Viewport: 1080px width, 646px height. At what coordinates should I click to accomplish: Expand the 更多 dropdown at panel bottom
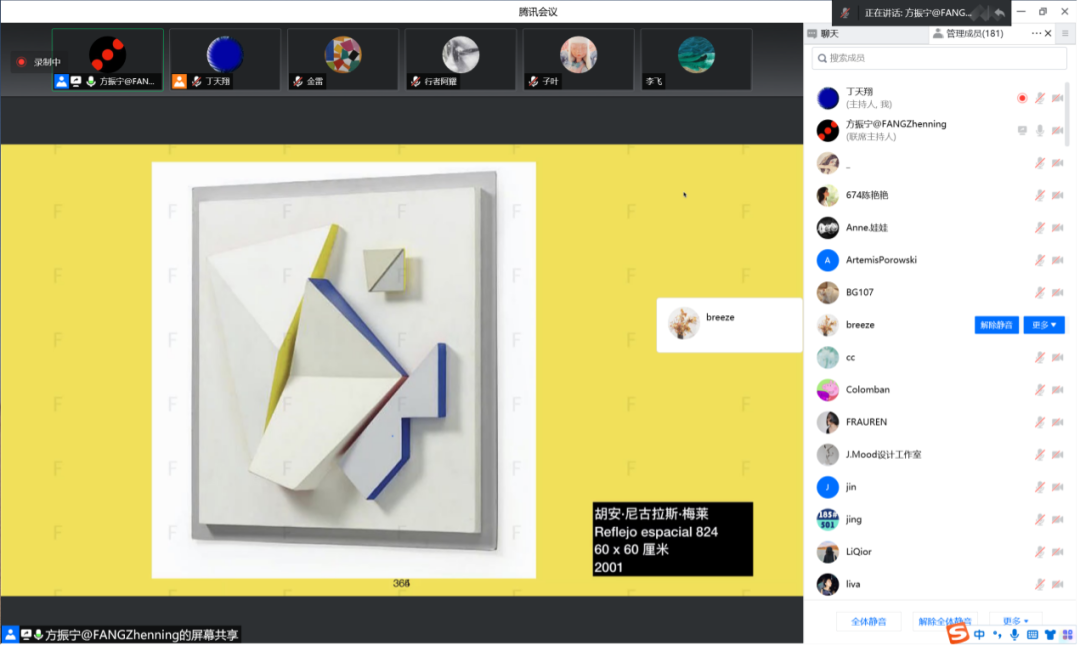pos(1016,621)
